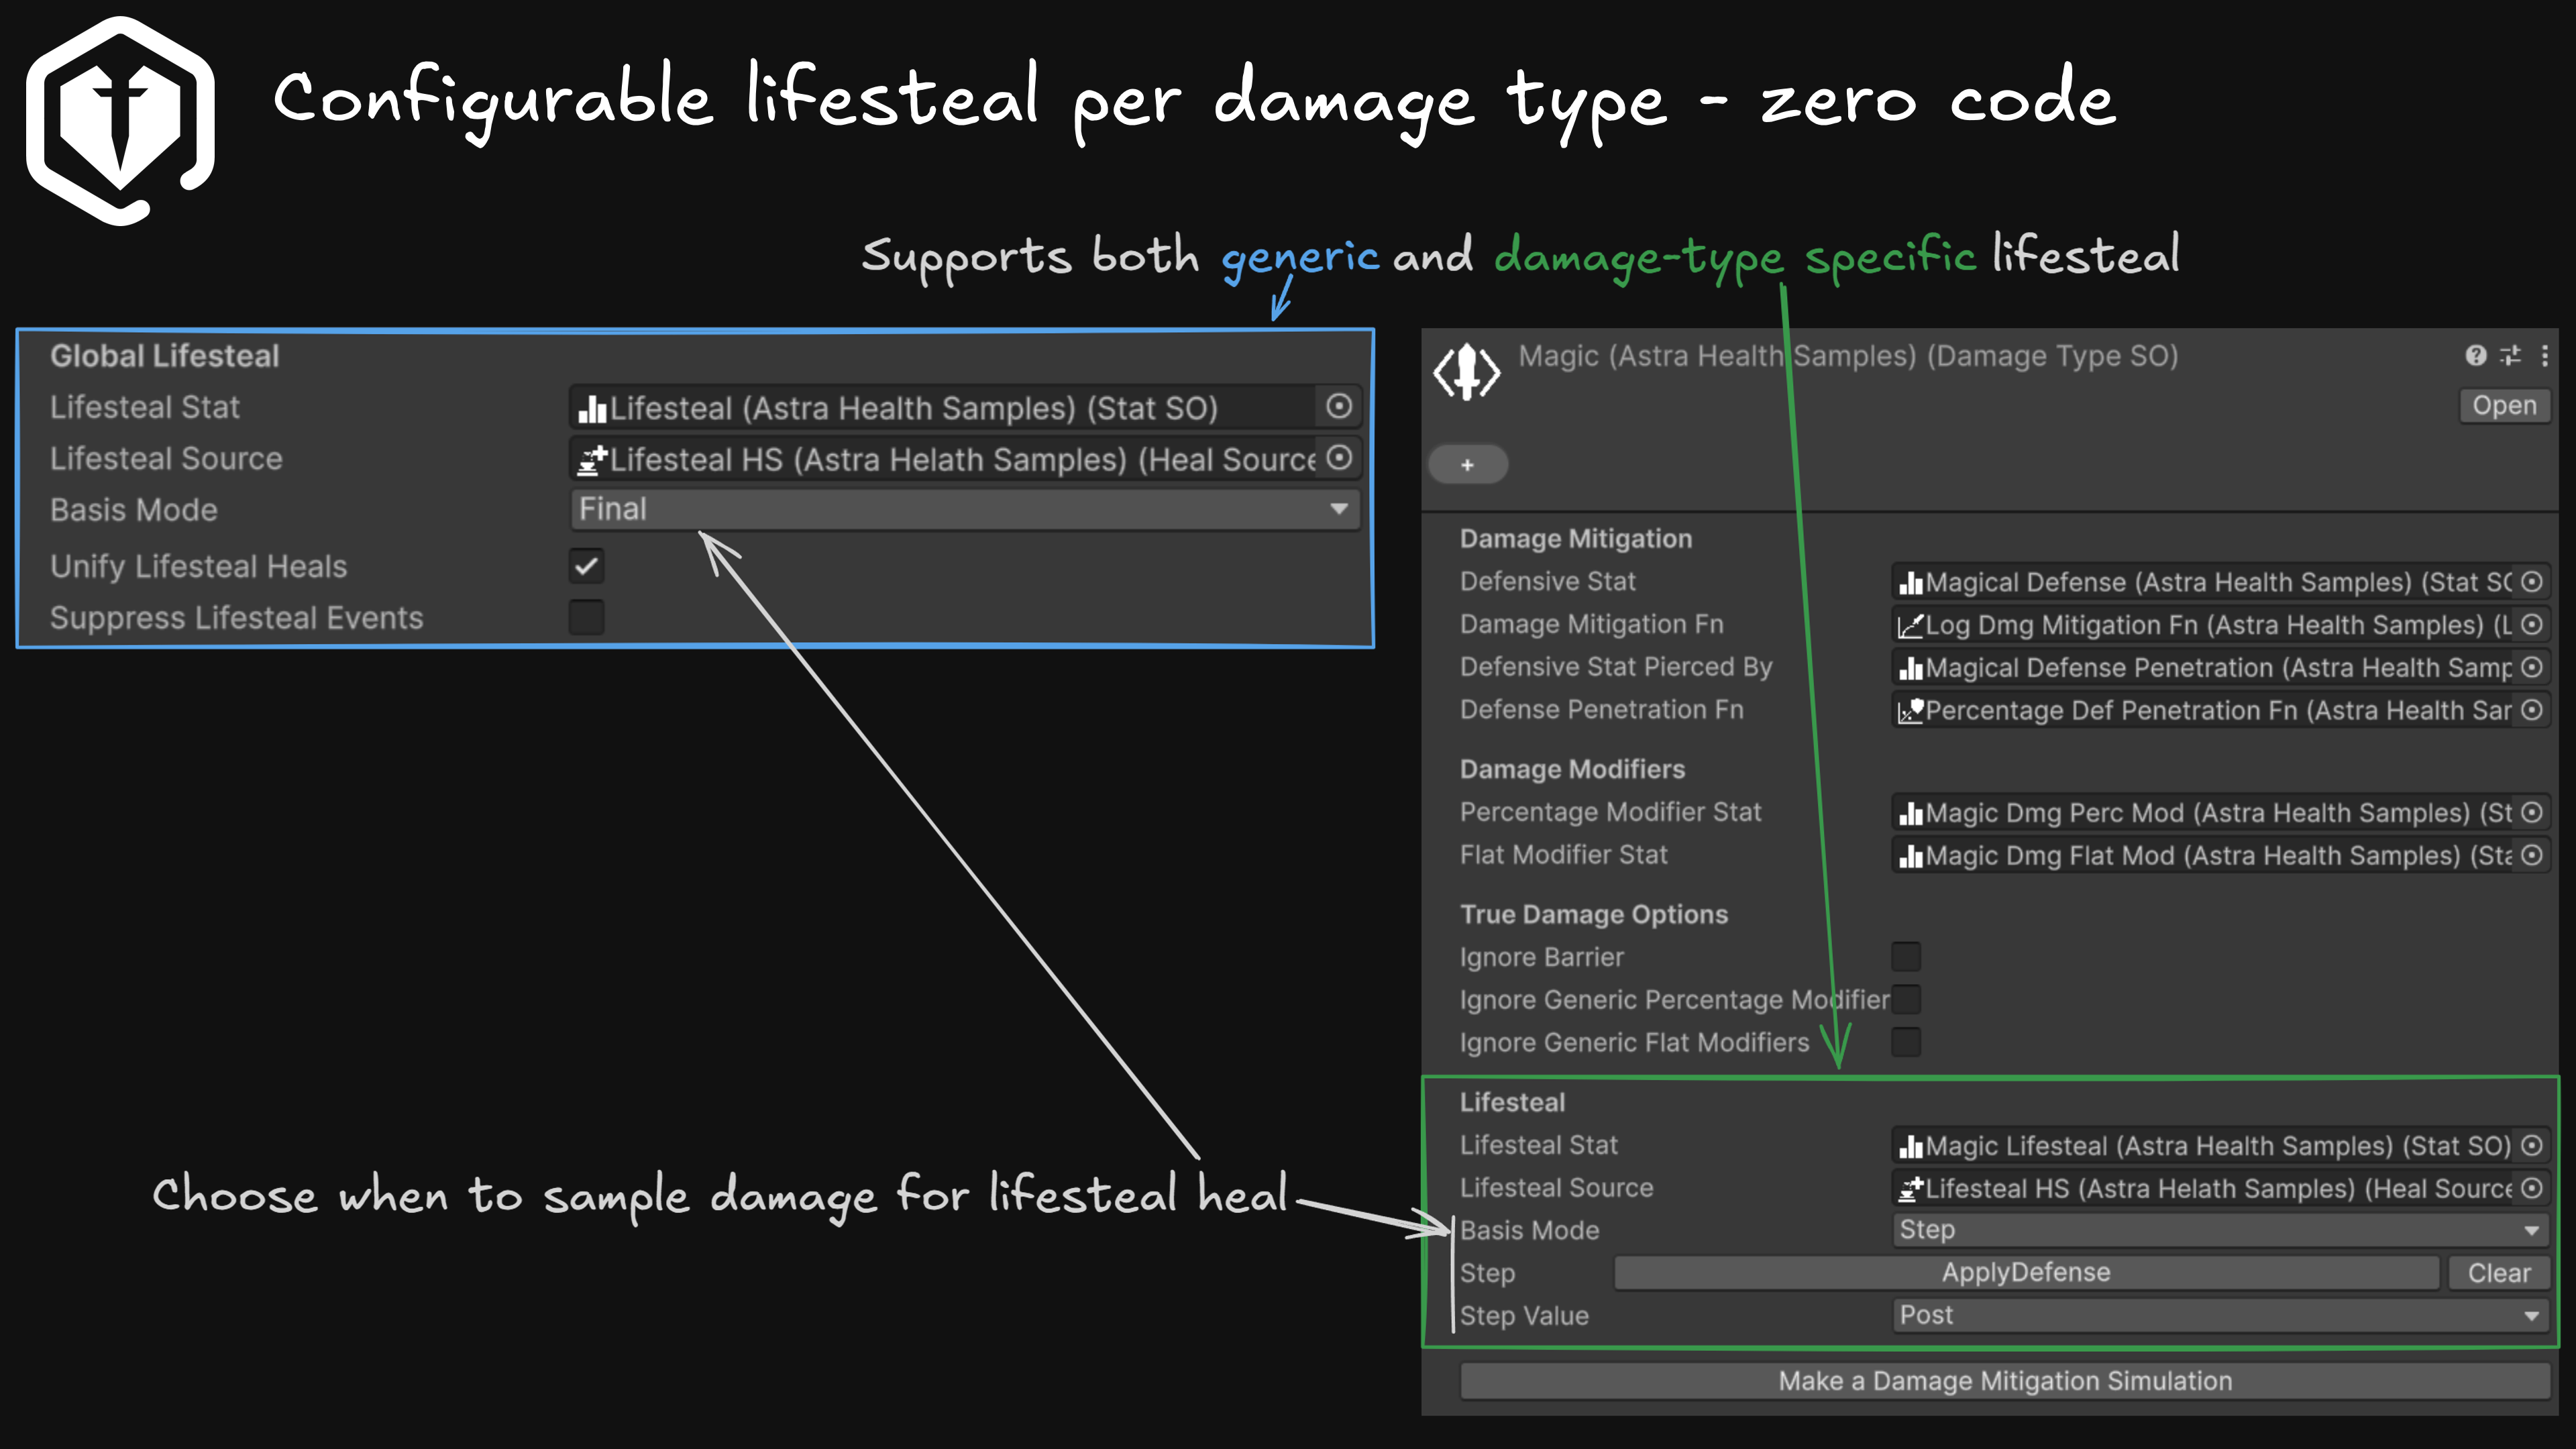Open the object picker for global Lifesteal Source
This screenshot has width=2576, height=1449.
tap(1339, 458)
